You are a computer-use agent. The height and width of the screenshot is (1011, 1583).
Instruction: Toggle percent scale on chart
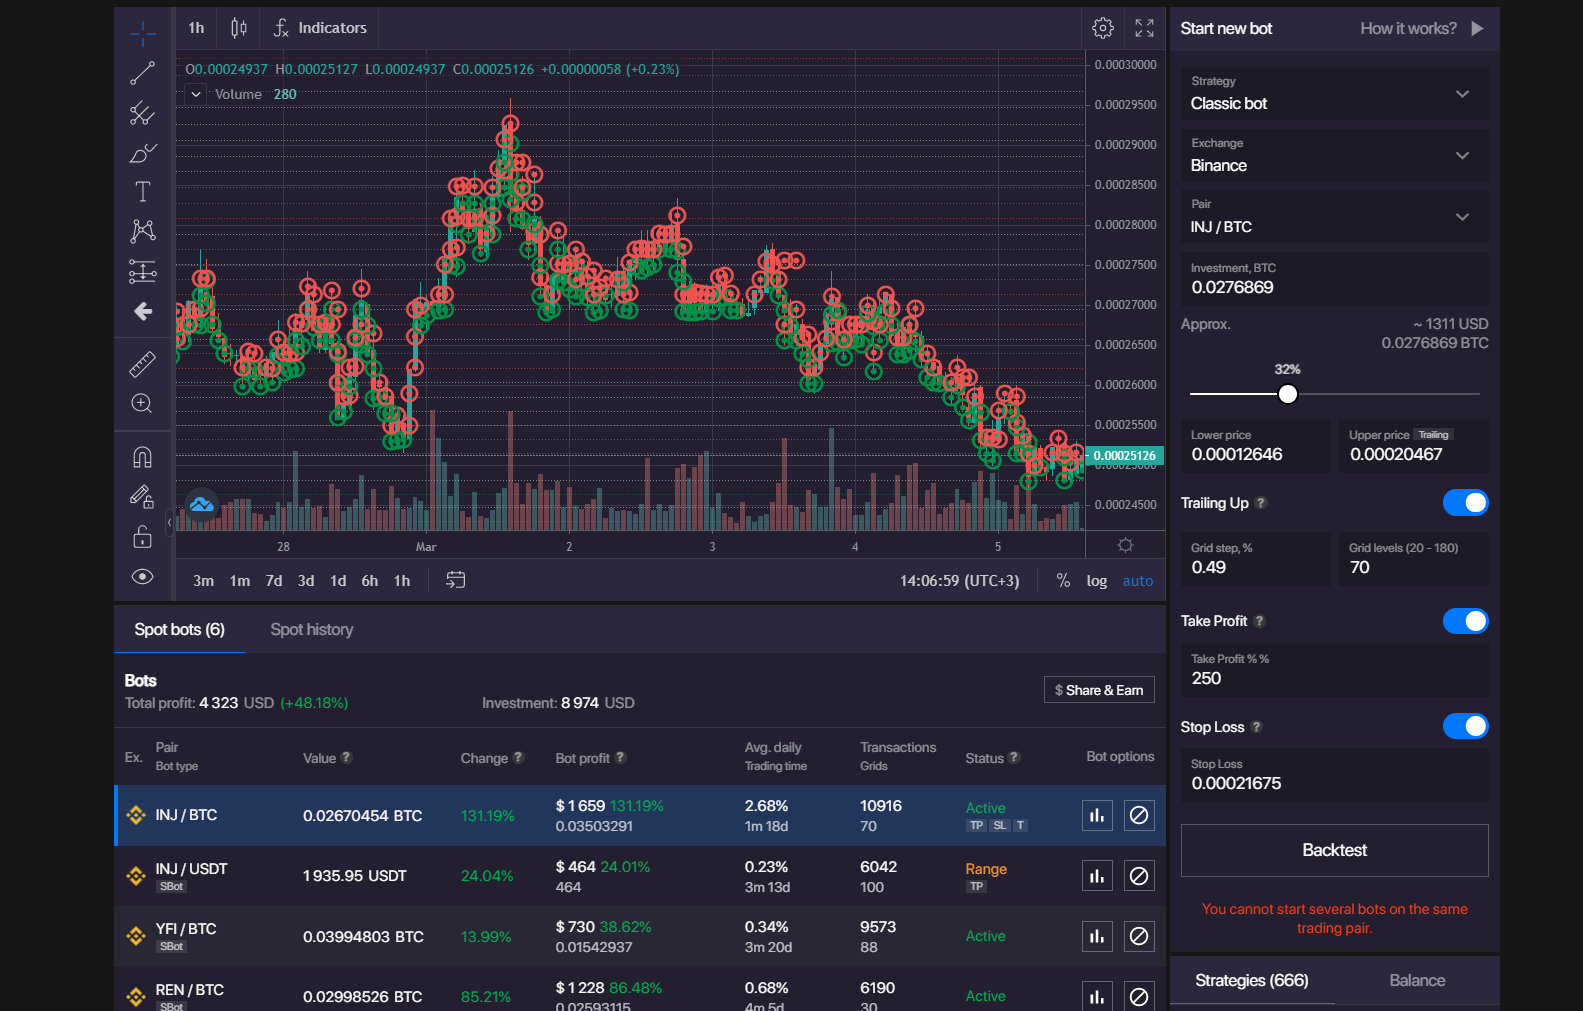pos(1063,580)
